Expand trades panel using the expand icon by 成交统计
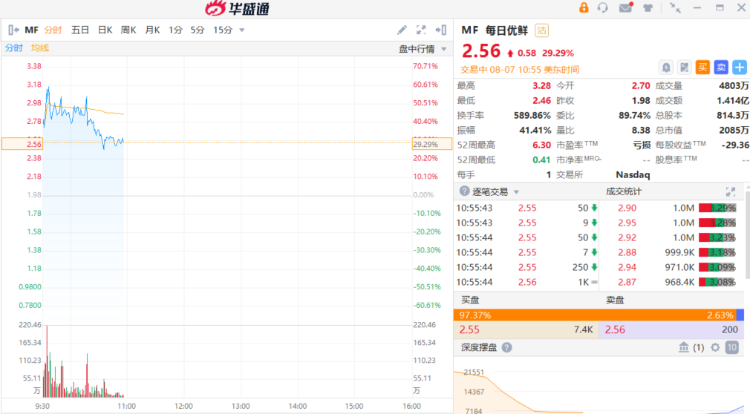This screenshot has width=750, height=414. [x=730, y=192]
